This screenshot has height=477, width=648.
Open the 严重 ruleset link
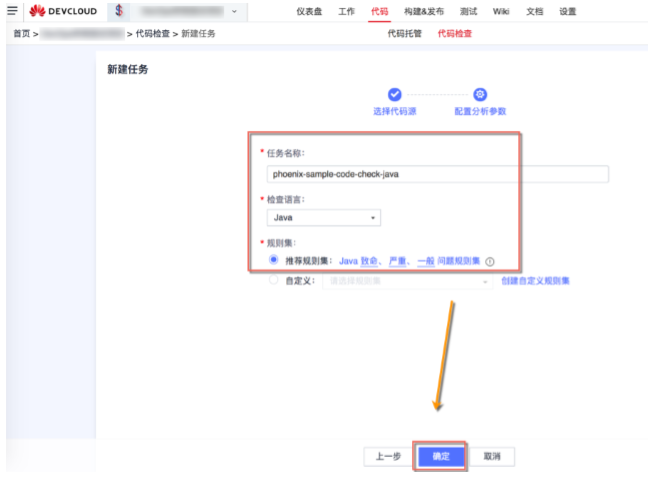click(x=397, y=261)
